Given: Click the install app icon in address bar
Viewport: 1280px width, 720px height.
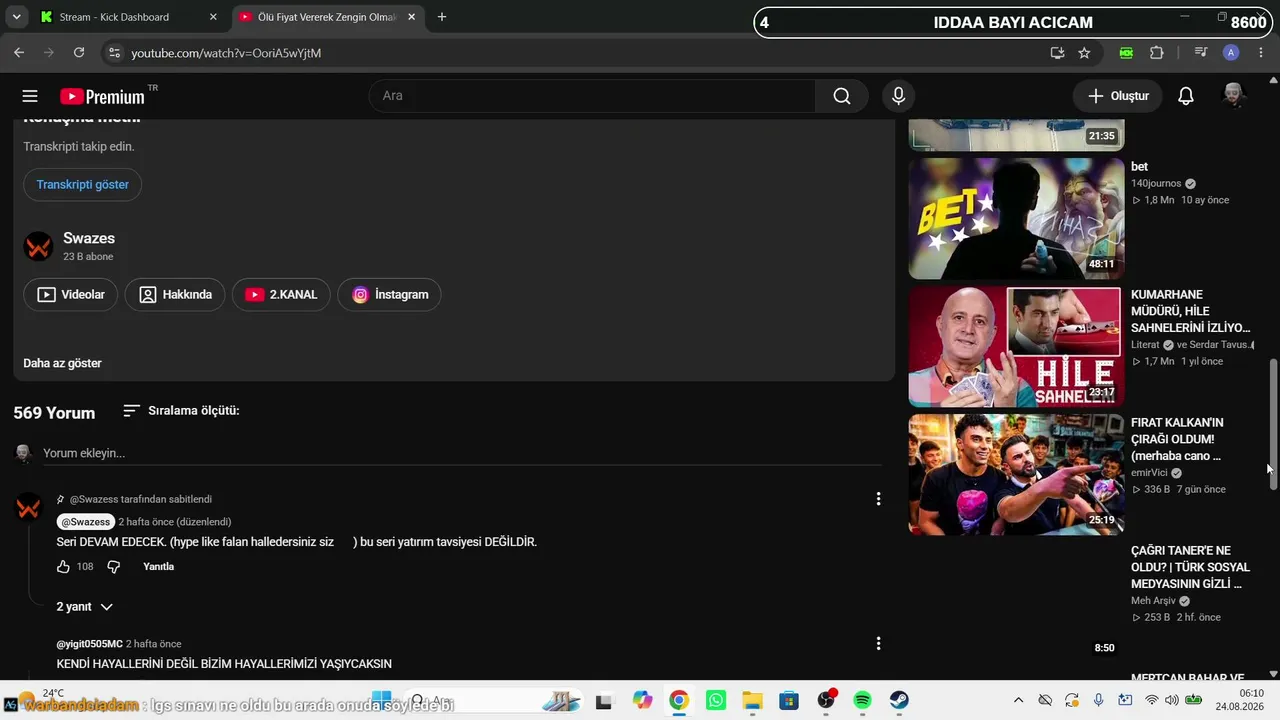Looking at the screenshot, I should click(x=1057, y=53).
